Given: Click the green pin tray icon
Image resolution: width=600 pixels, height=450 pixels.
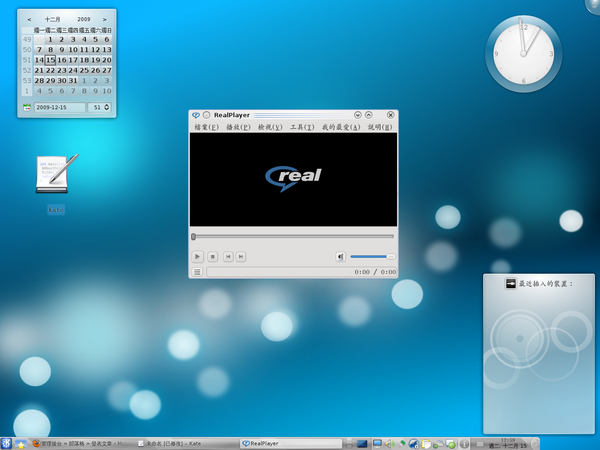Looking at the screenshot, I should pos(402,444).
